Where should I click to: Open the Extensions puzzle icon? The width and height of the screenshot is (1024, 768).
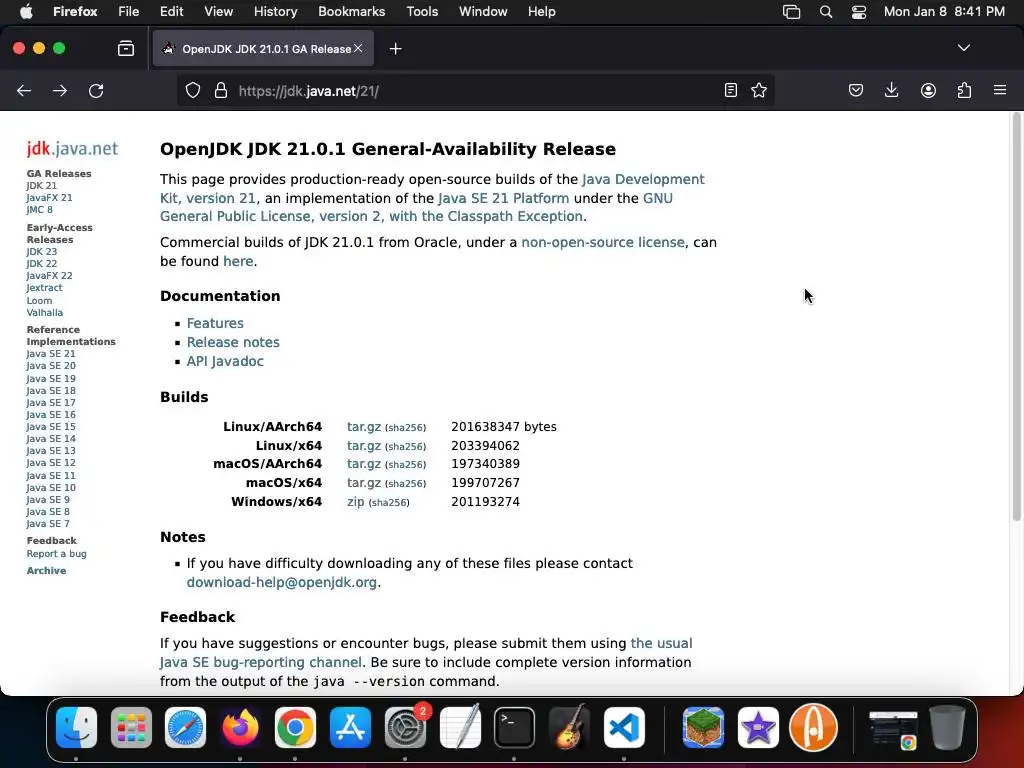tap(964, 90)
